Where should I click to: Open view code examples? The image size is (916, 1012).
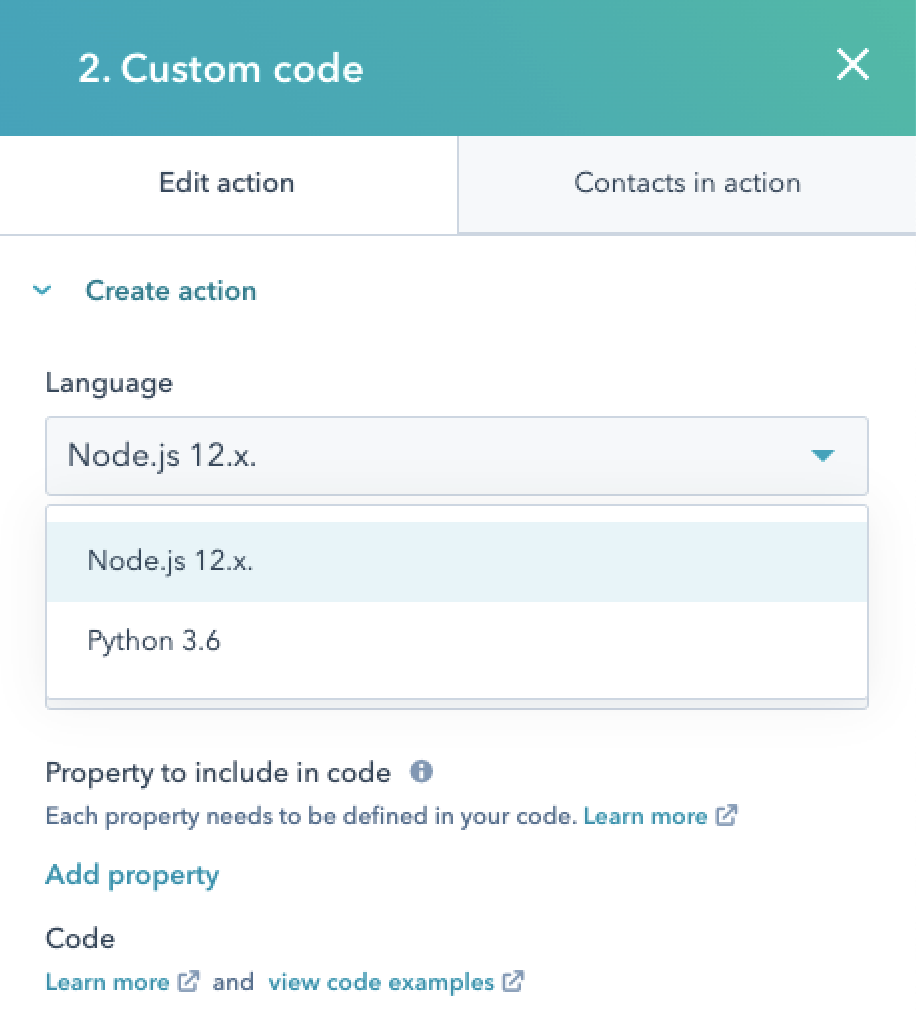(380, 981)
